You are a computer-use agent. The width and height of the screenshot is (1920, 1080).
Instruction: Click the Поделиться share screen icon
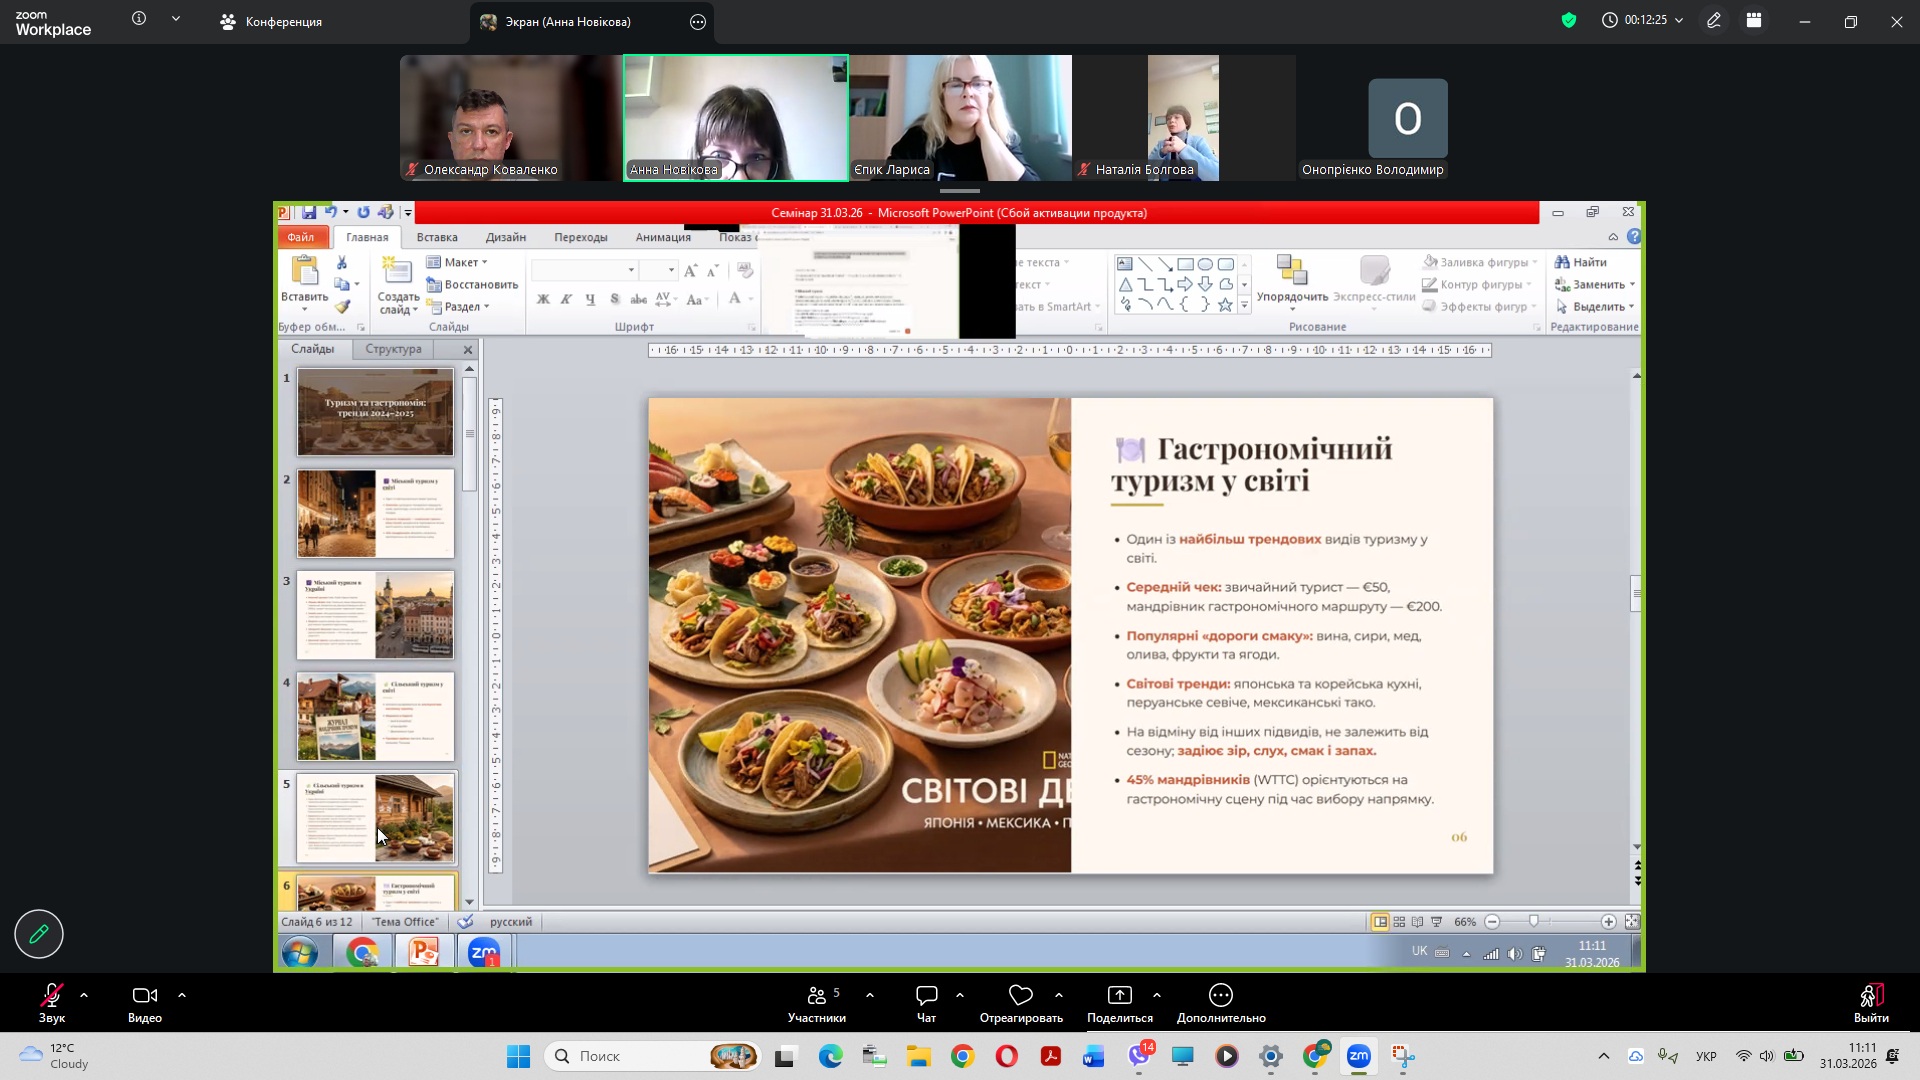1119,996
